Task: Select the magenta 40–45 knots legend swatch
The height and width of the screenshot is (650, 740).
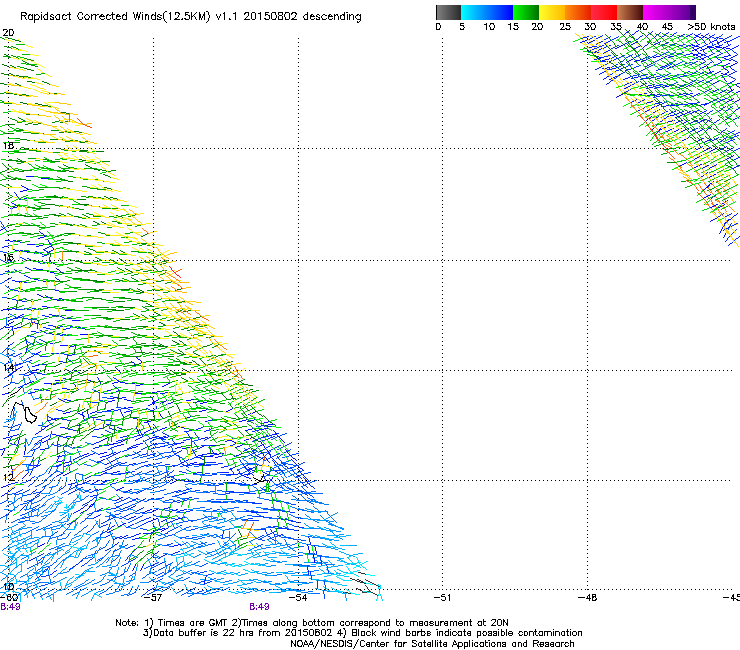Action: pos(656,12)
